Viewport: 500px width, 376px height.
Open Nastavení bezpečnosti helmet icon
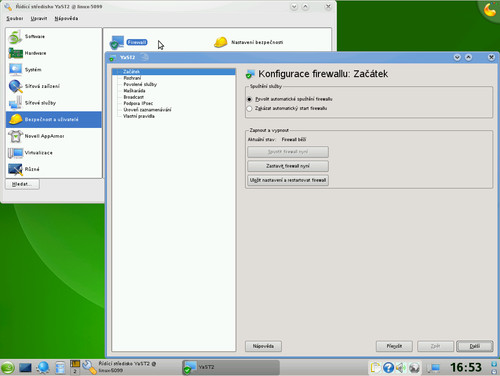221,42
